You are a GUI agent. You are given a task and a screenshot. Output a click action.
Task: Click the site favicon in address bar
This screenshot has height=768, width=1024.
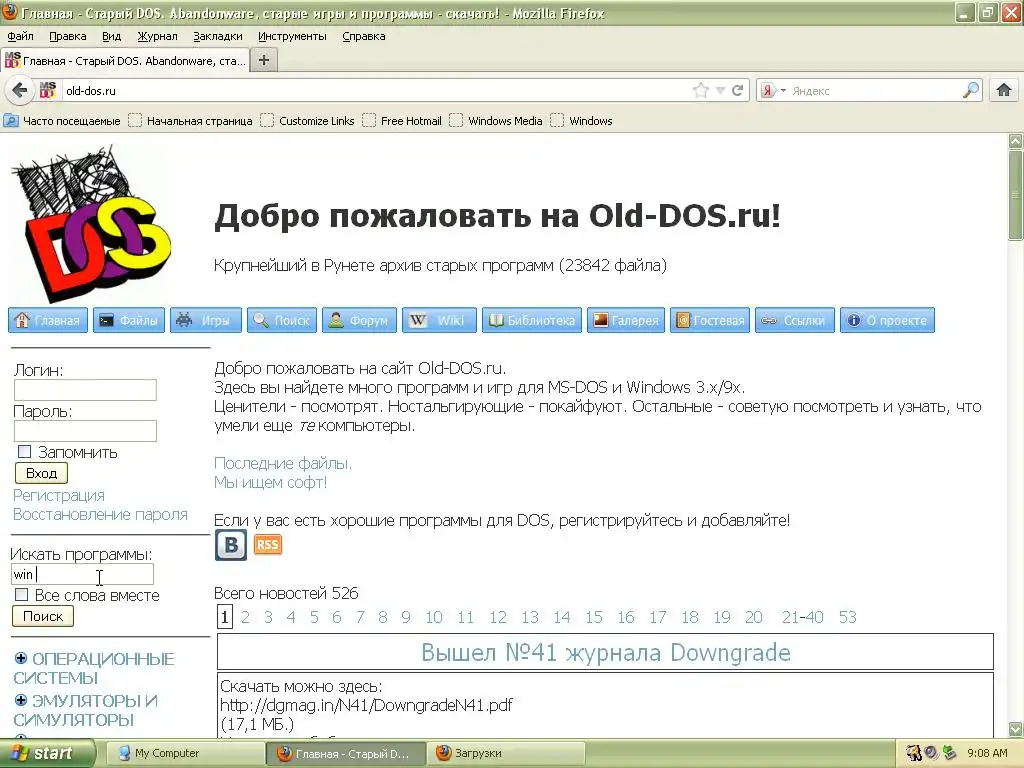(48, 90)
